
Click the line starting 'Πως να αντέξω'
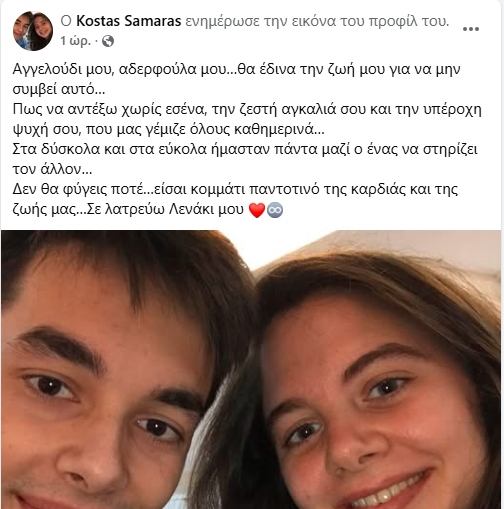247,109
